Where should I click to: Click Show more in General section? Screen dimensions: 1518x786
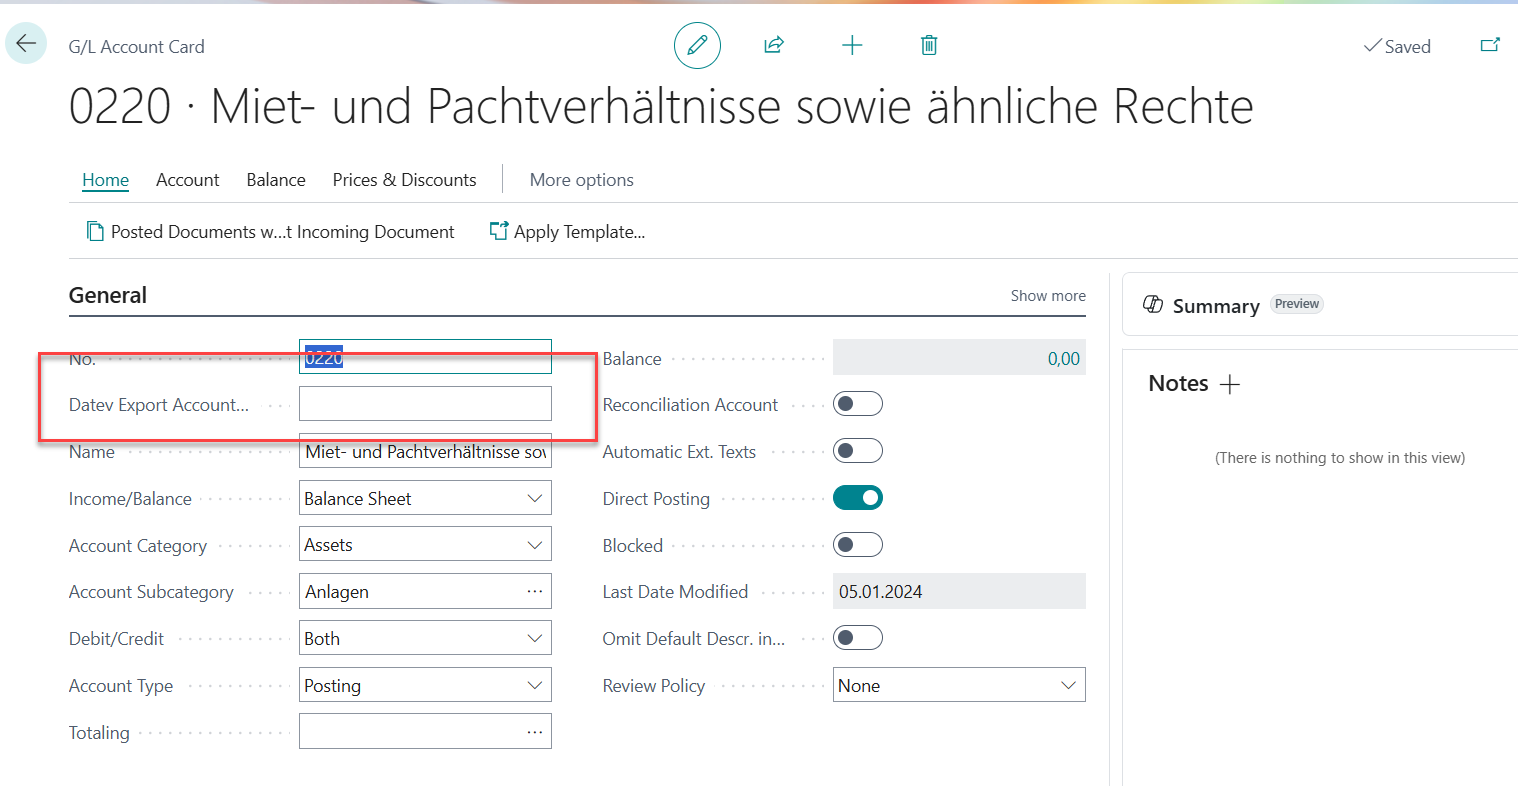pyautogui.click(x=1047, y=296)
